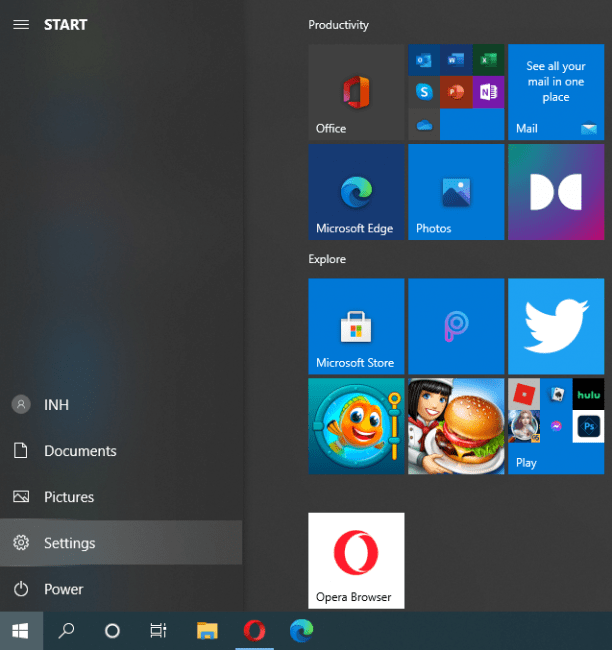Open the Twitter tile
This screenshot has height=650, width=612.
click(555, 327)
